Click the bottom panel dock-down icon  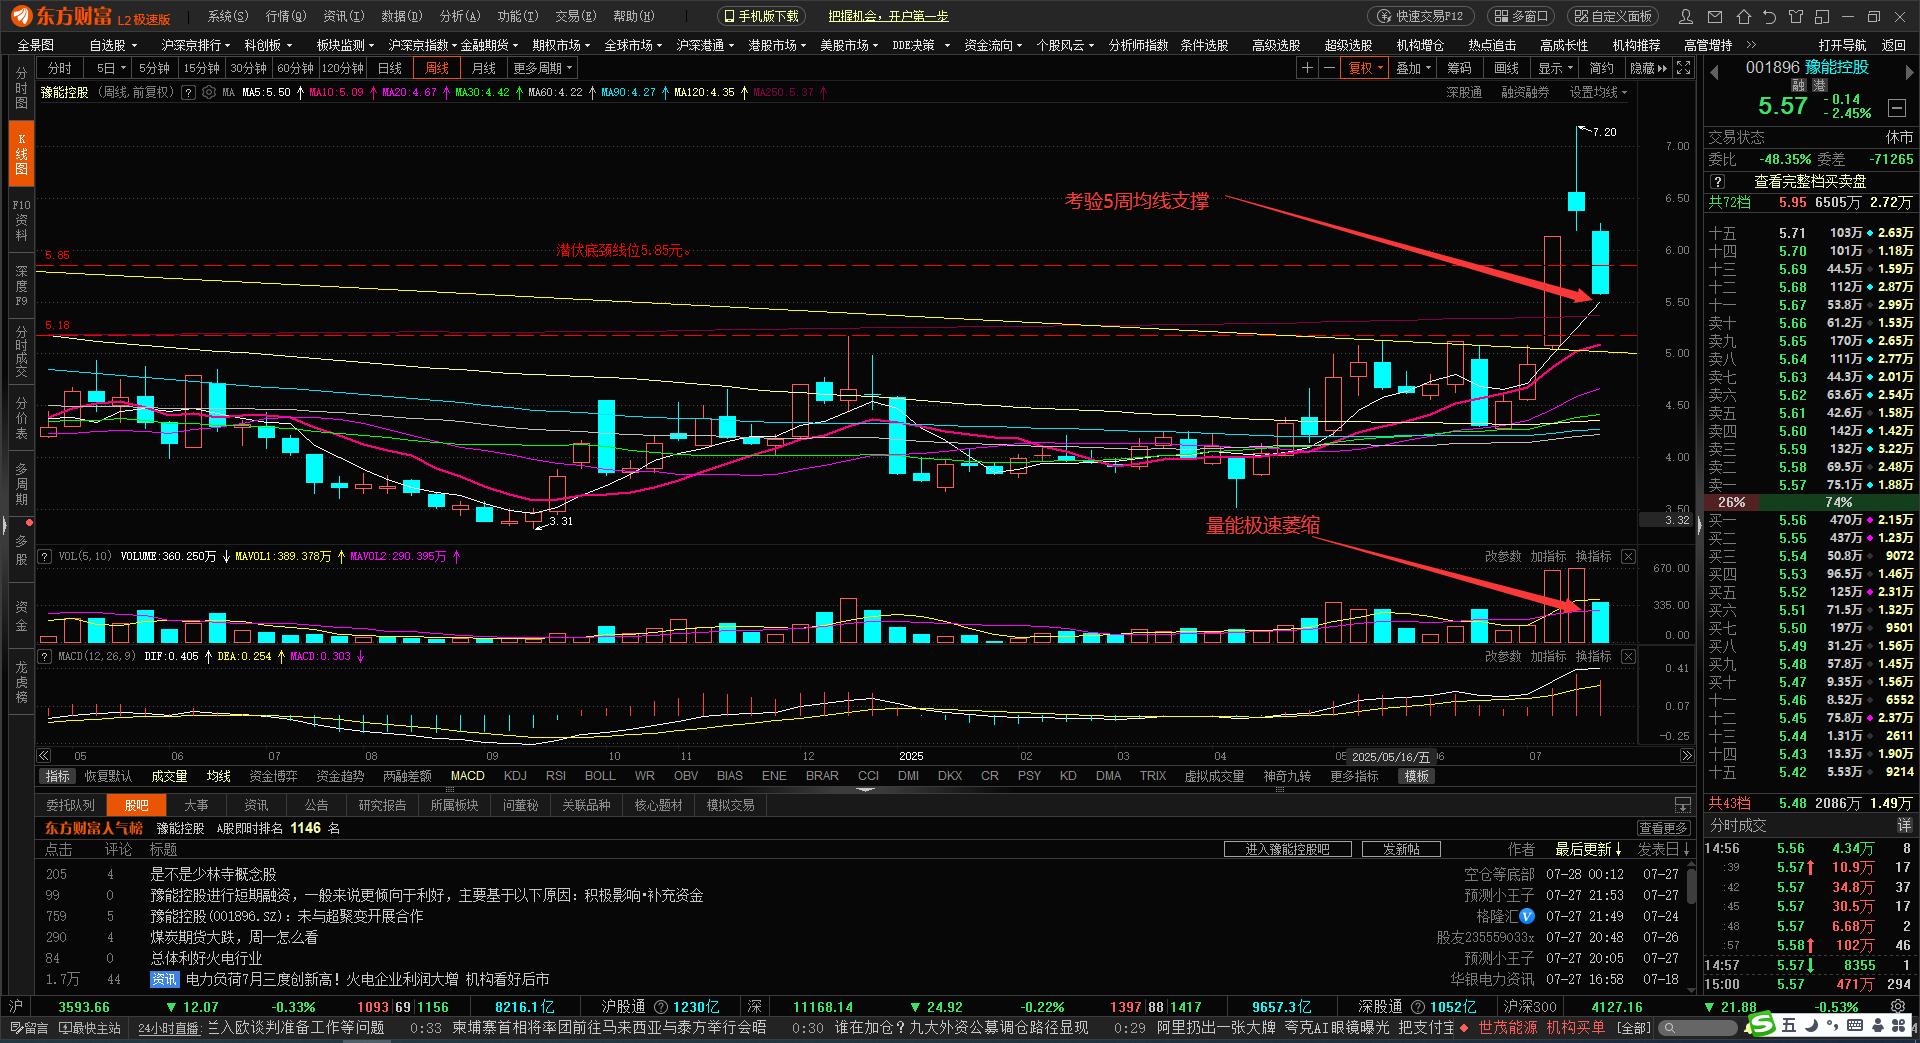click(x=1683, y=805)
